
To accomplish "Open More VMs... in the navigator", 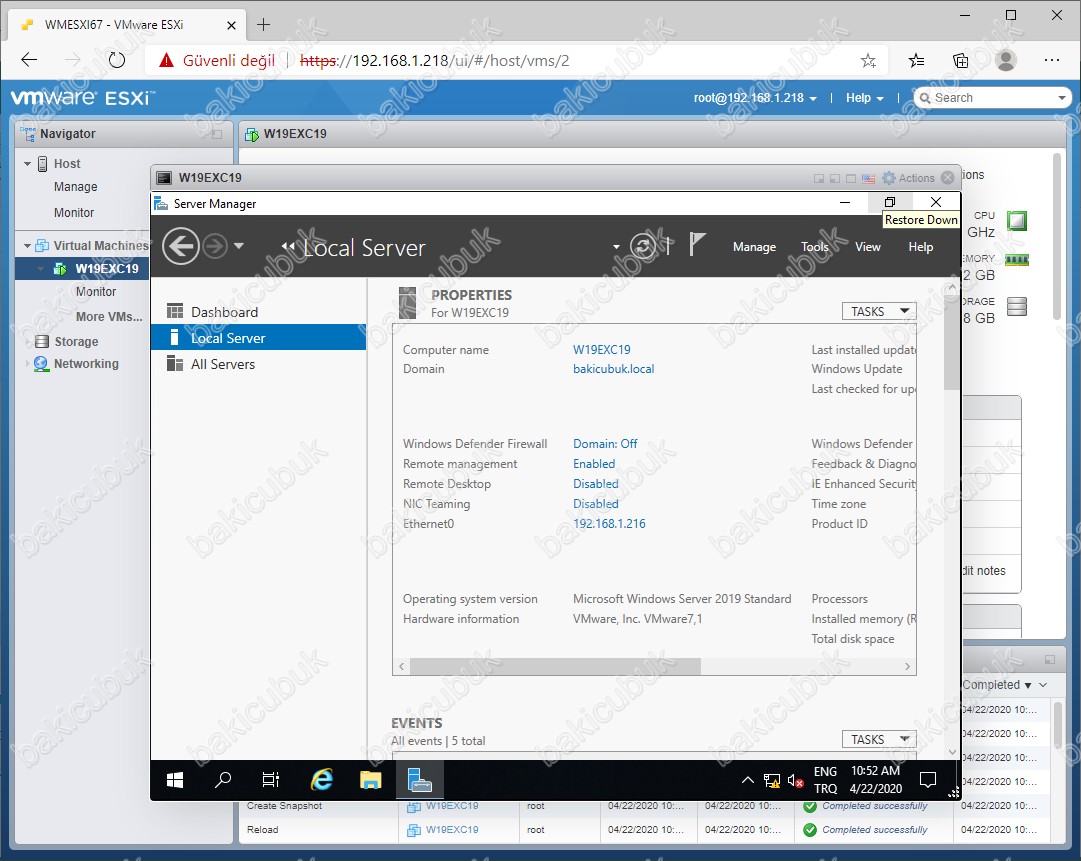I will pyautogui.click(x=109, y=316).
